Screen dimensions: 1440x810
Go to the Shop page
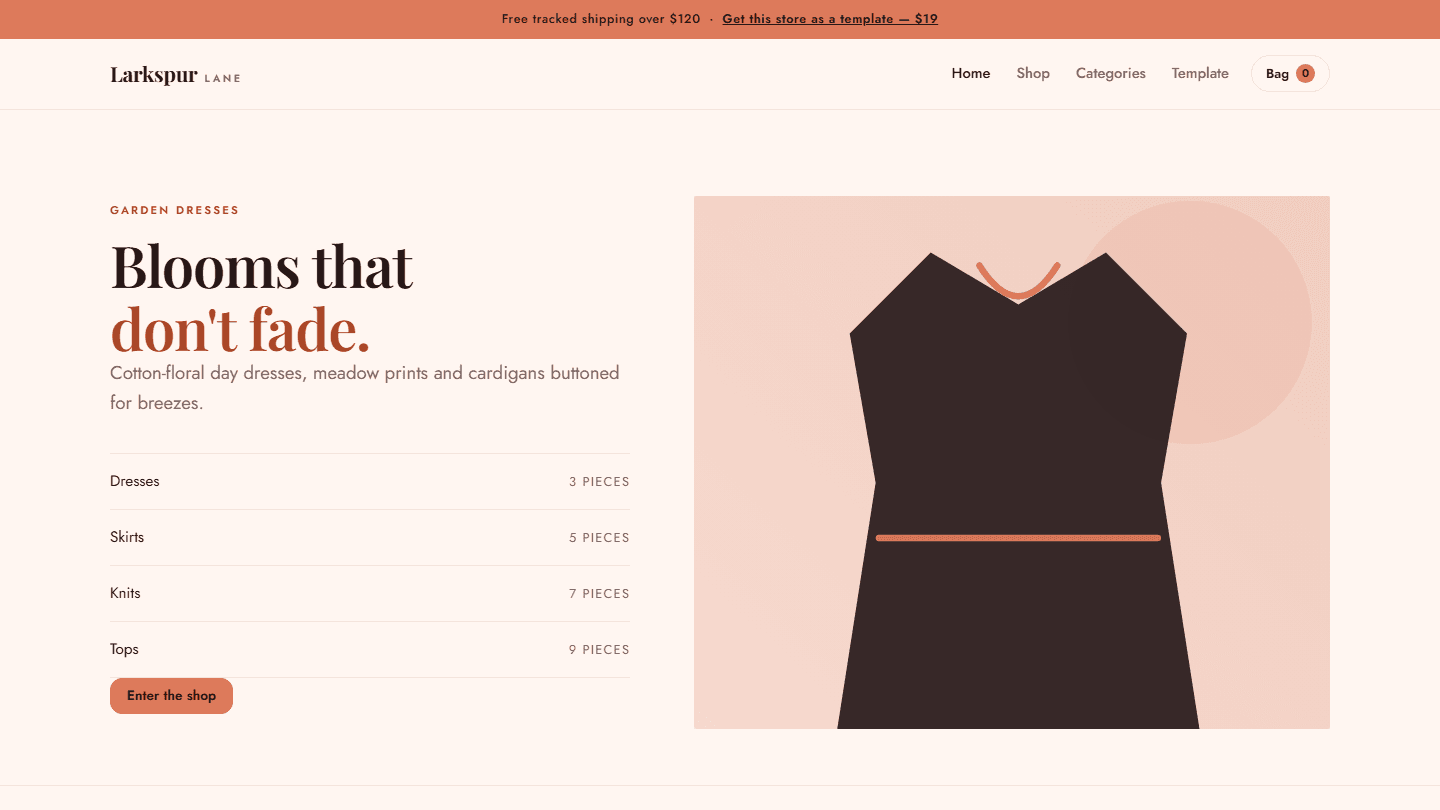coord(1033,73)
